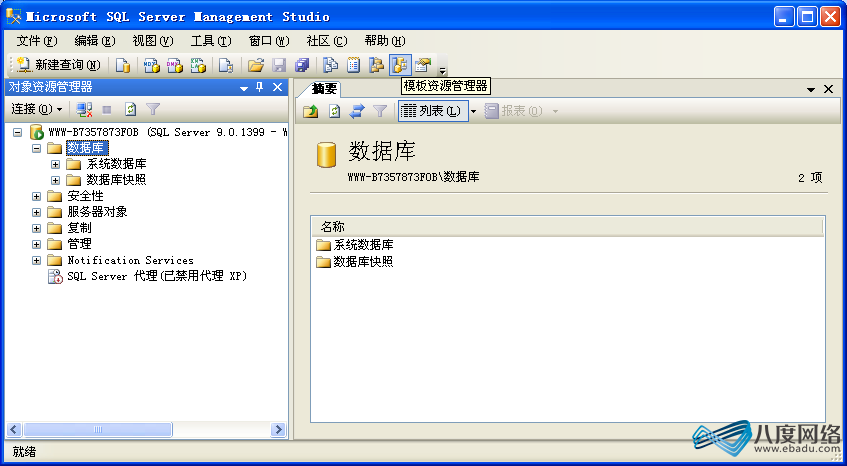Image resolution: width=847 pixels, height=466 pixels.
Task: Start a new Analysis Services MDX query
Action: point(152,65)
